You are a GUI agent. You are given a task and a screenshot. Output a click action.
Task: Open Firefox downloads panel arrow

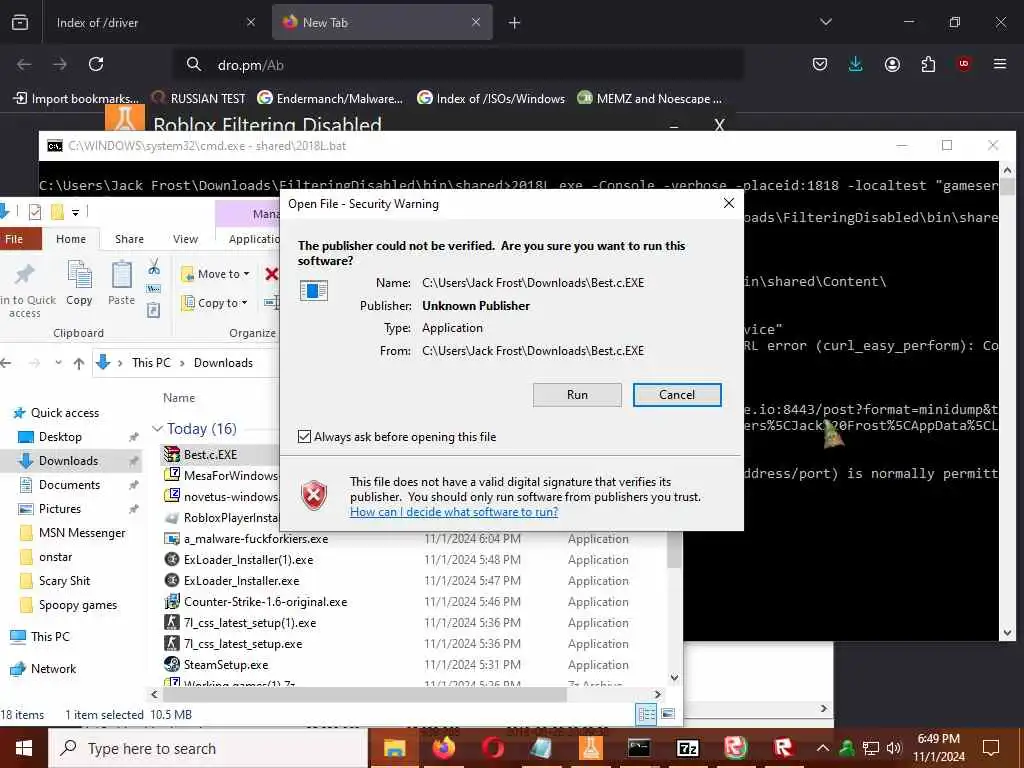pos(856,64)
